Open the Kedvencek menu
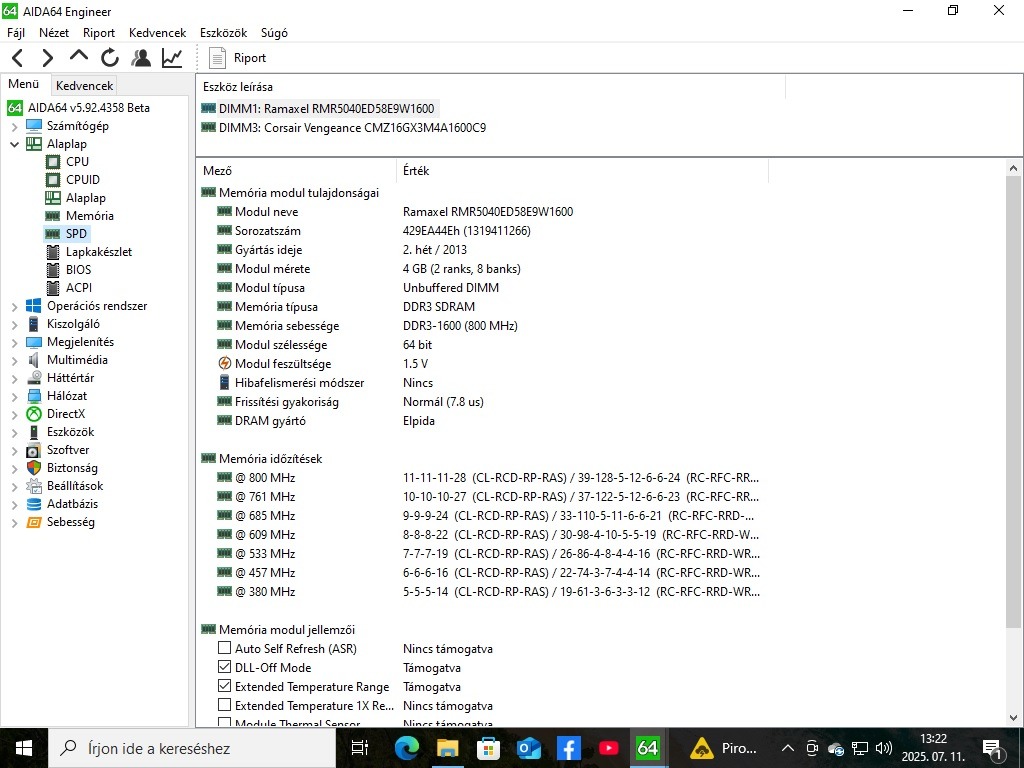This screenshot has height=768, width=1024. [157, 33]
